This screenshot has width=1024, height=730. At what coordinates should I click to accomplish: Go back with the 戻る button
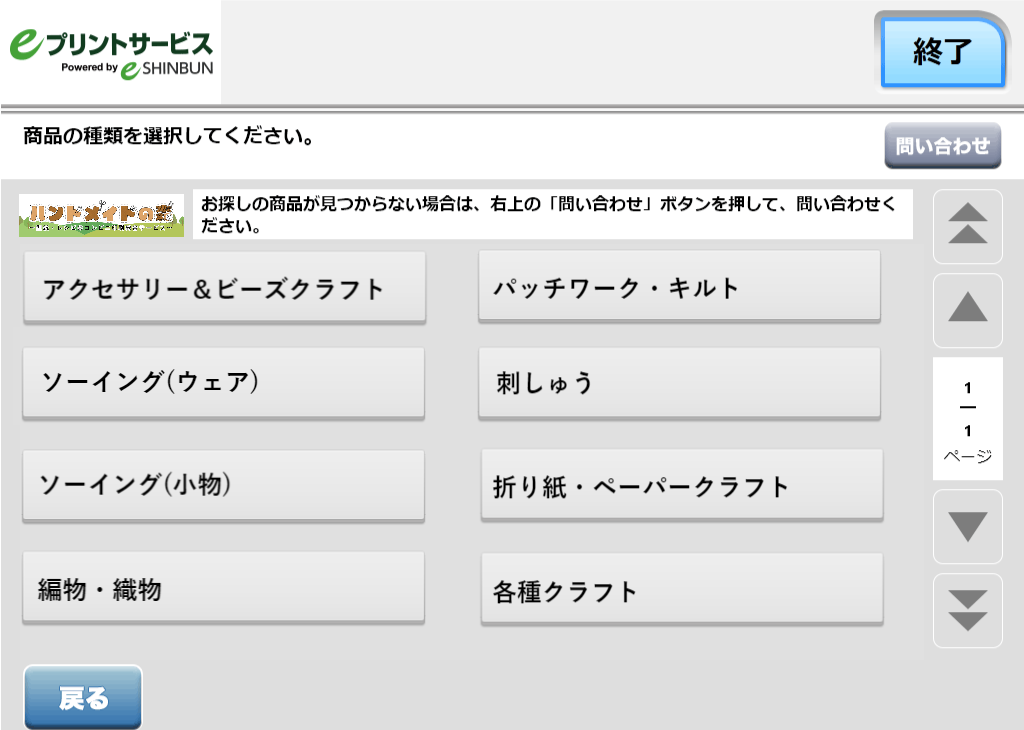point(82,697)
